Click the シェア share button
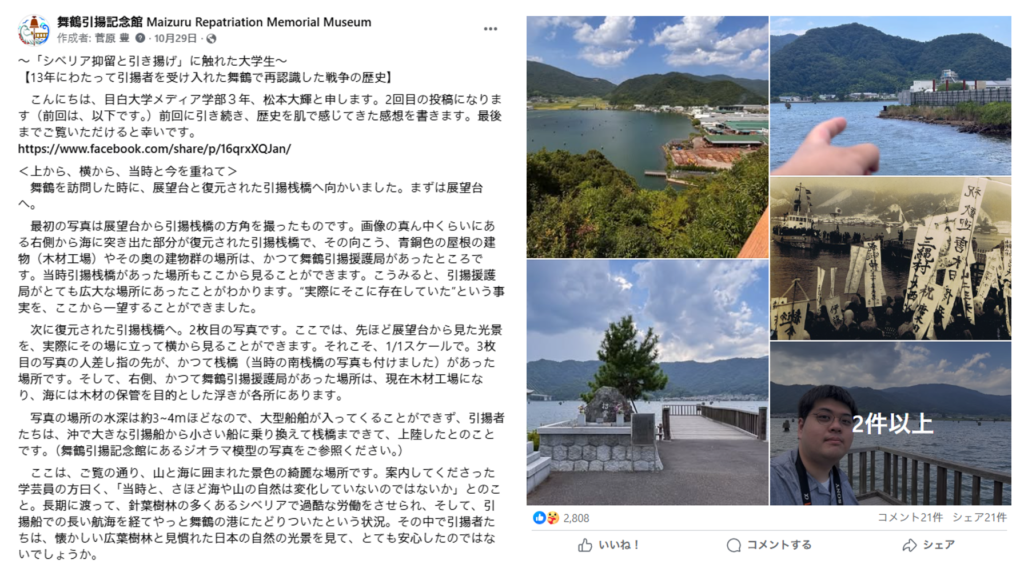The image size is (1024, 568). point(929,545)
